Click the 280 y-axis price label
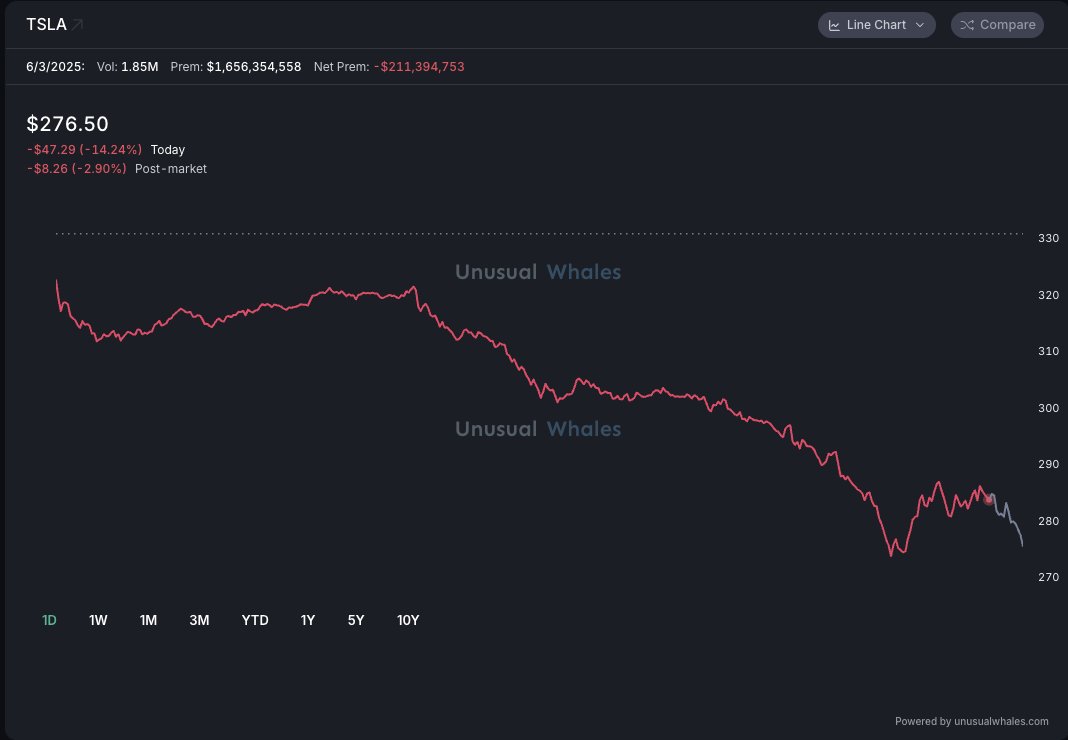 (x=1048, y=521)
